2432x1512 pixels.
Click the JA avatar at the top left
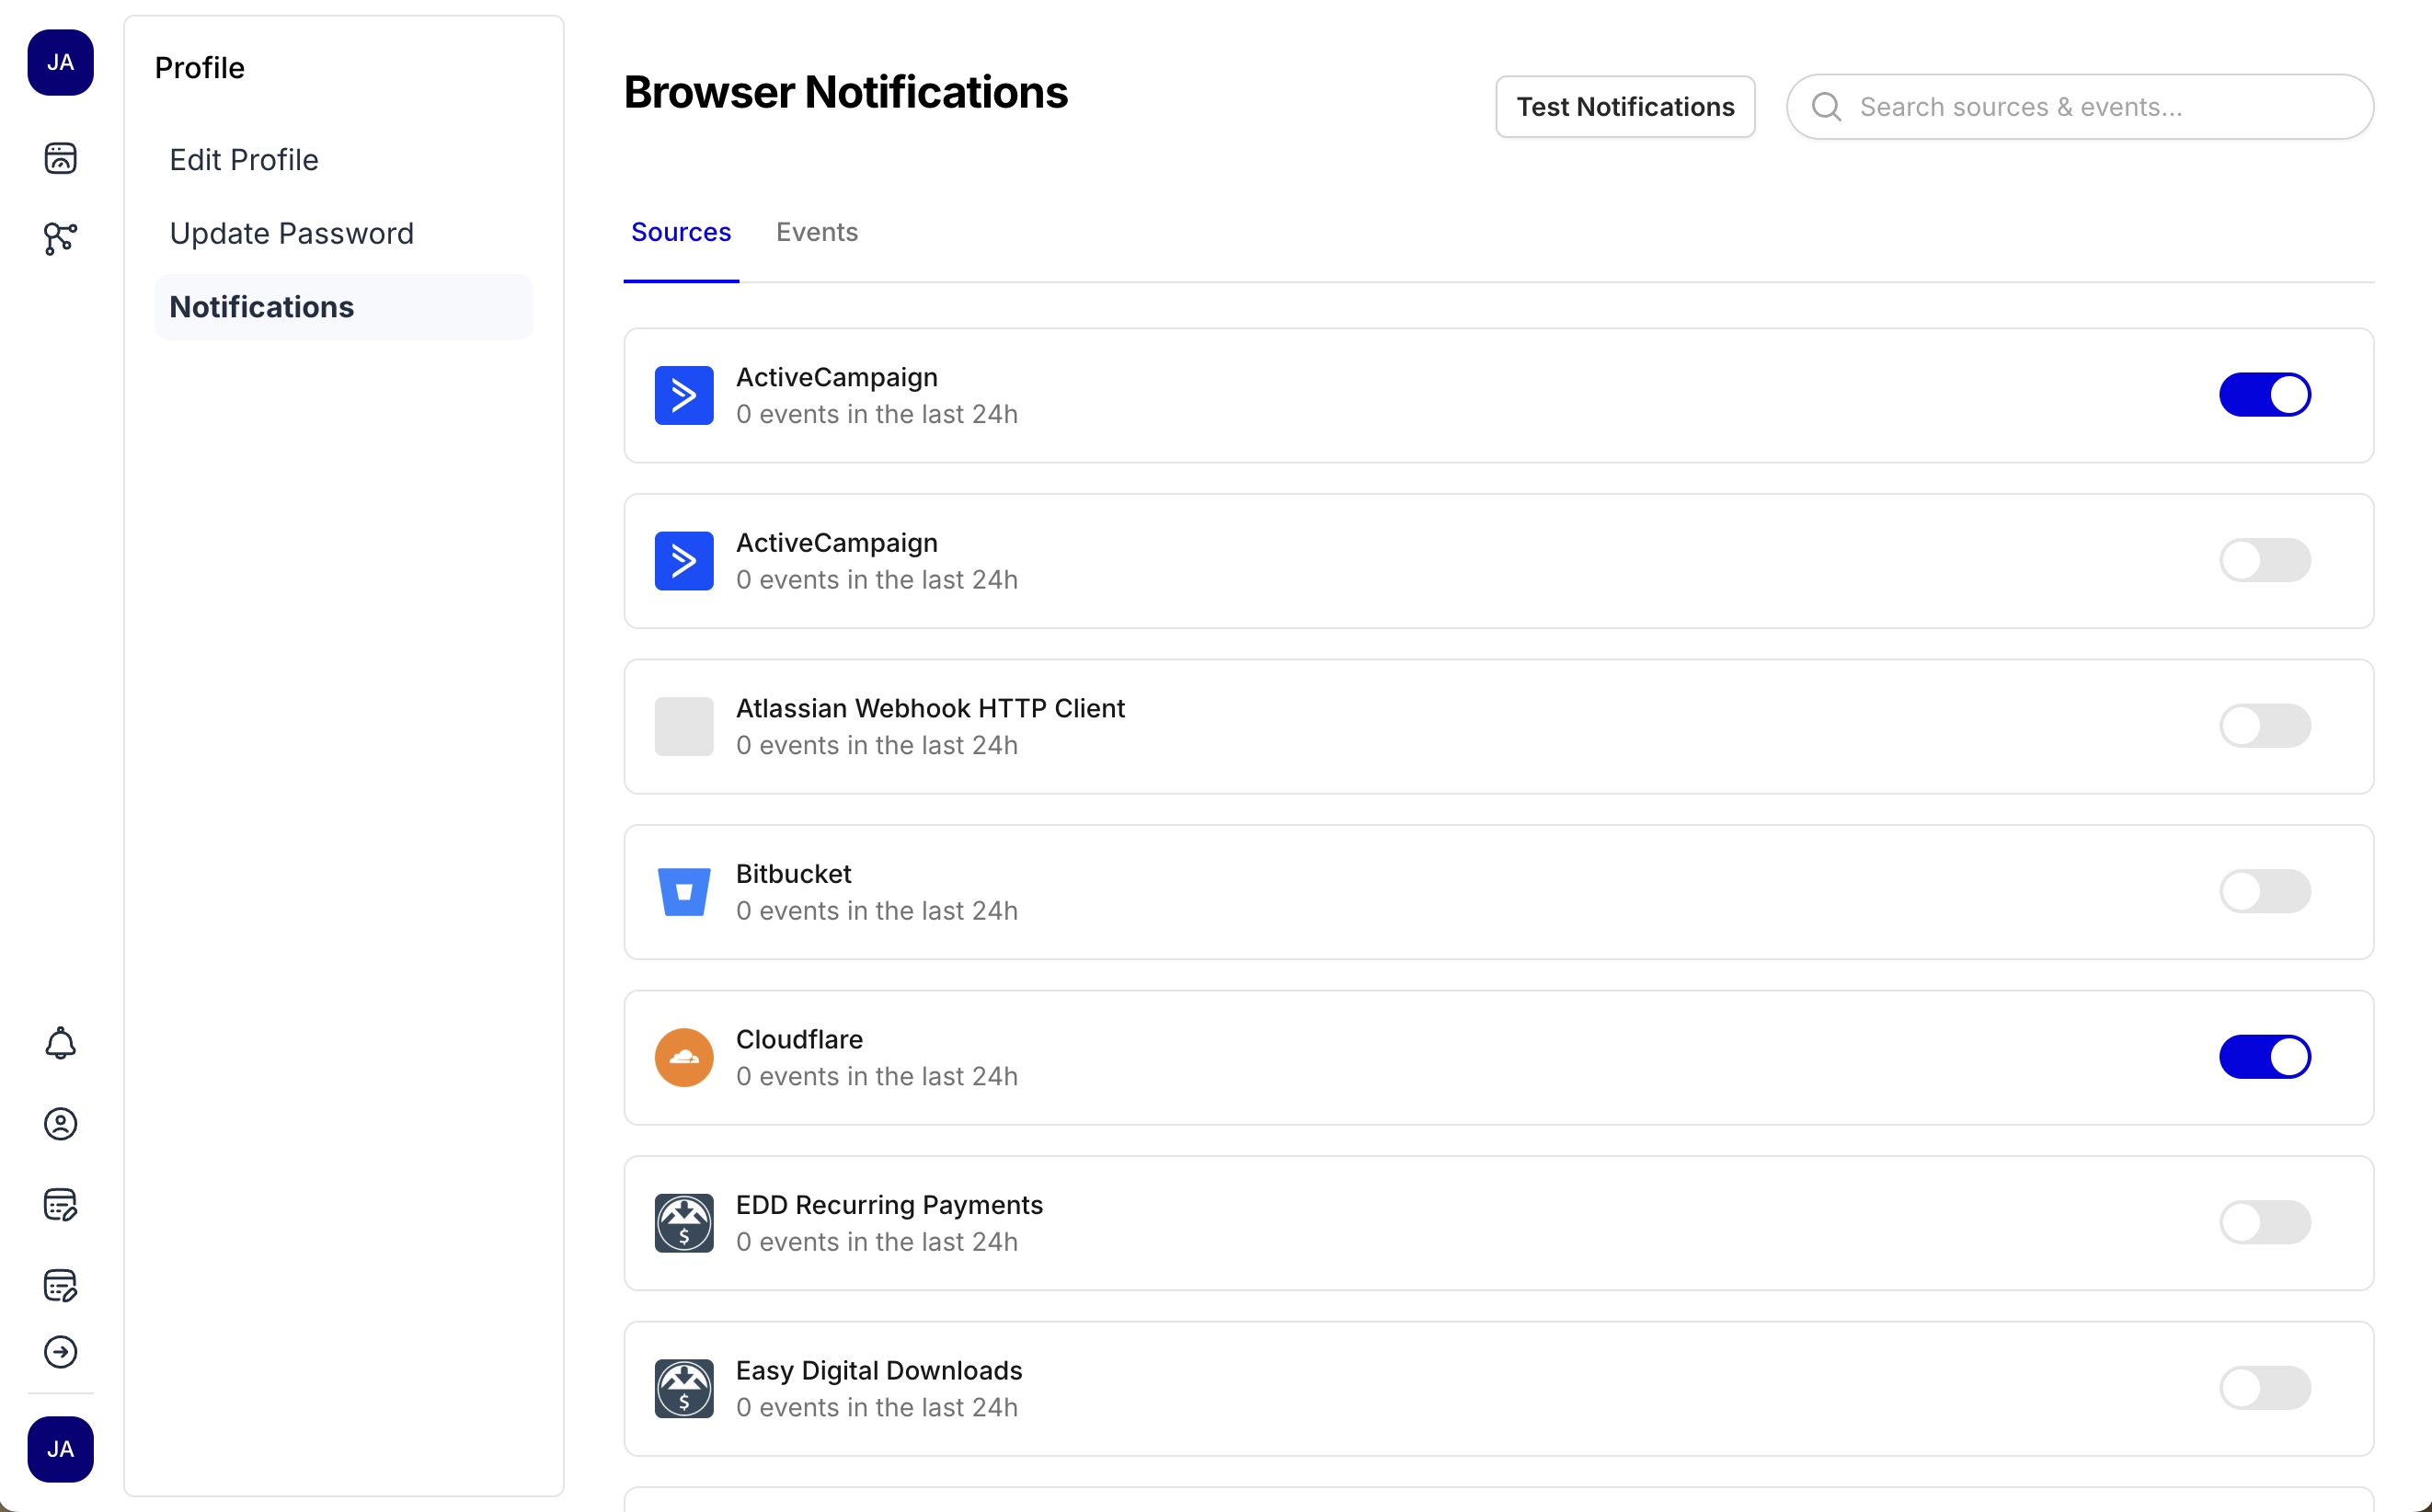click(x=60, y=63)
